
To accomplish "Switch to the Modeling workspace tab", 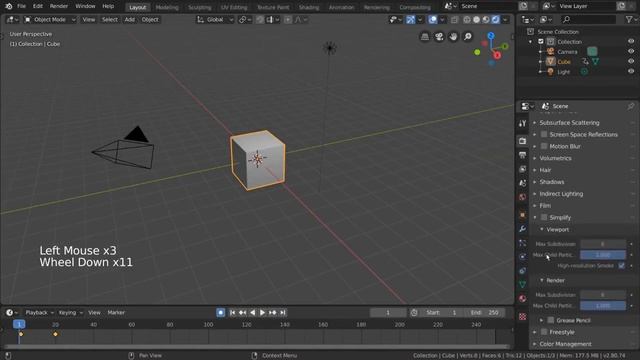I will pyautogui.click(x=167, y=7).
